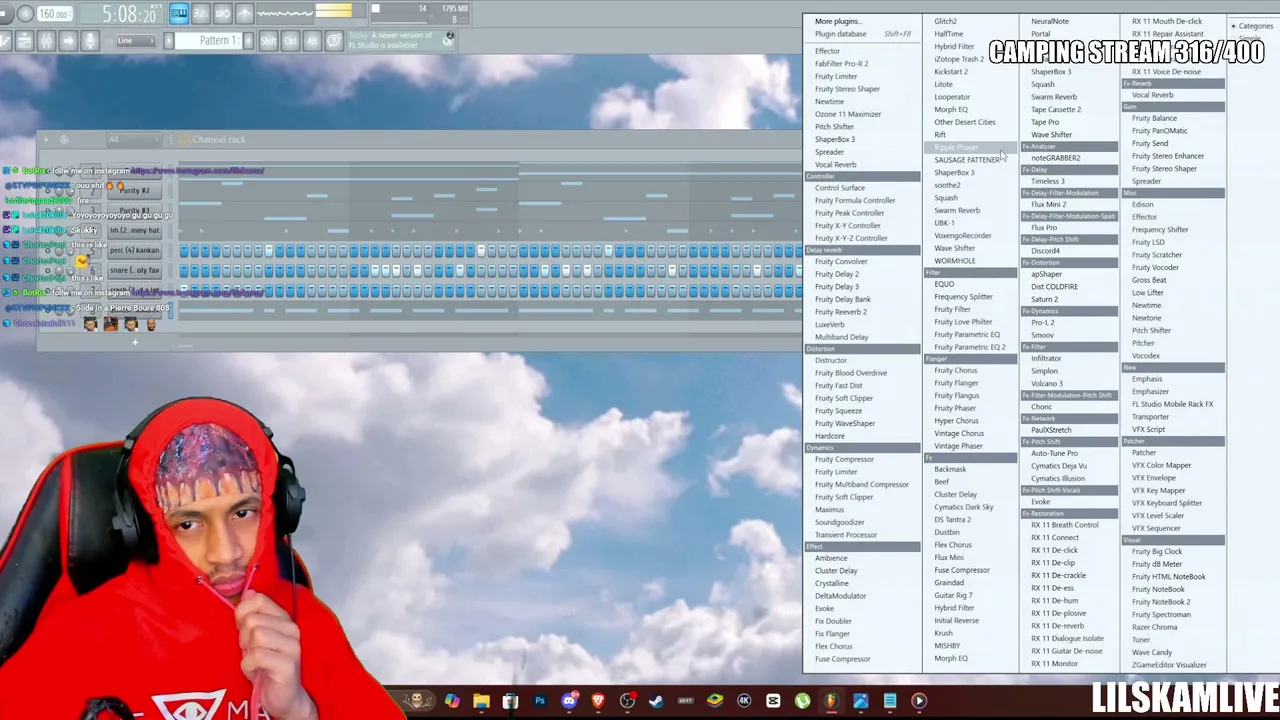Open Discord from the taskbar

569,701
